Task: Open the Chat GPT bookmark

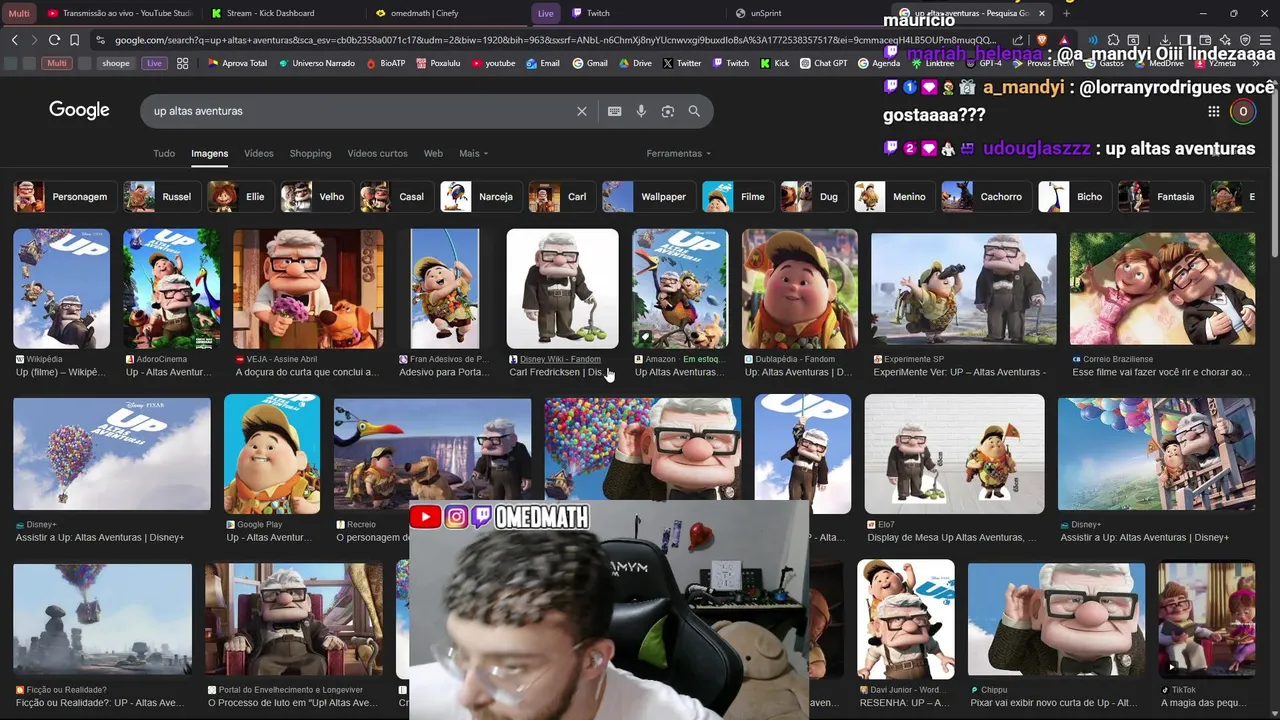Action: 823,63
